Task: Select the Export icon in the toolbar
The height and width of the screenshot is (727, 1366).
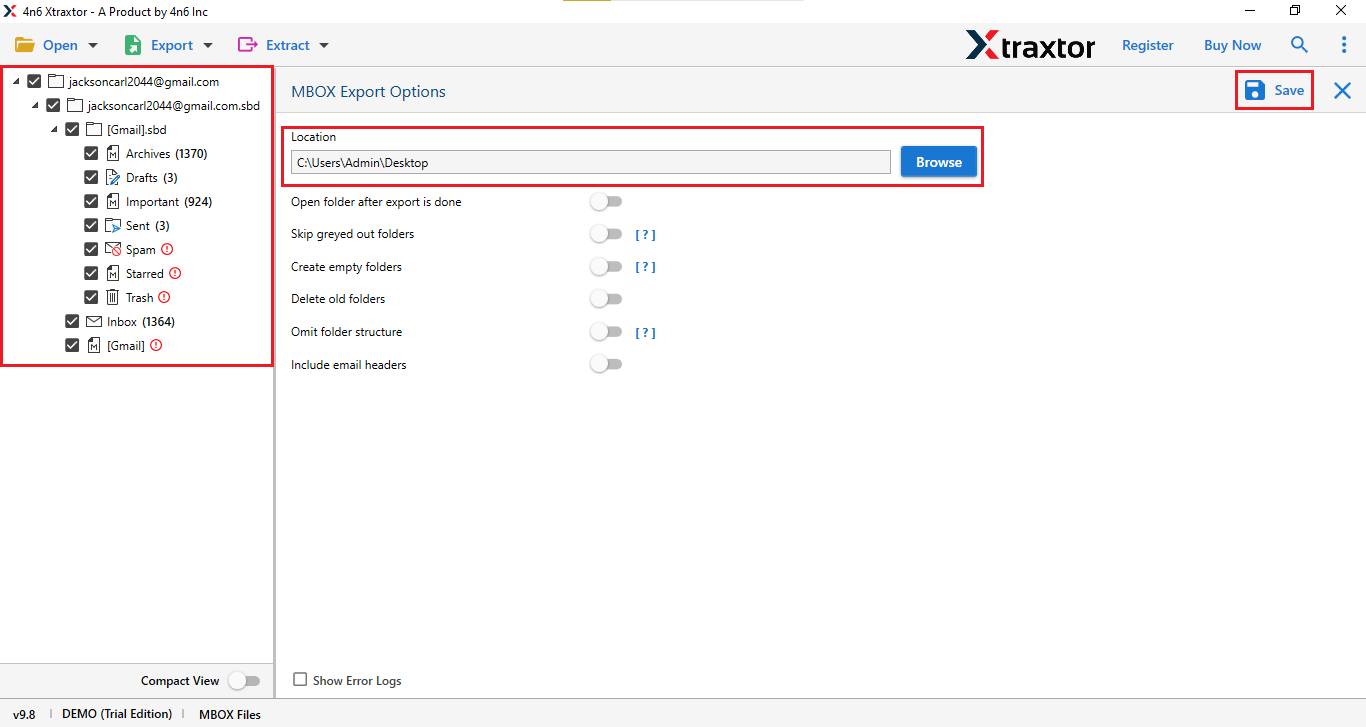Action: tap(132, 45)
